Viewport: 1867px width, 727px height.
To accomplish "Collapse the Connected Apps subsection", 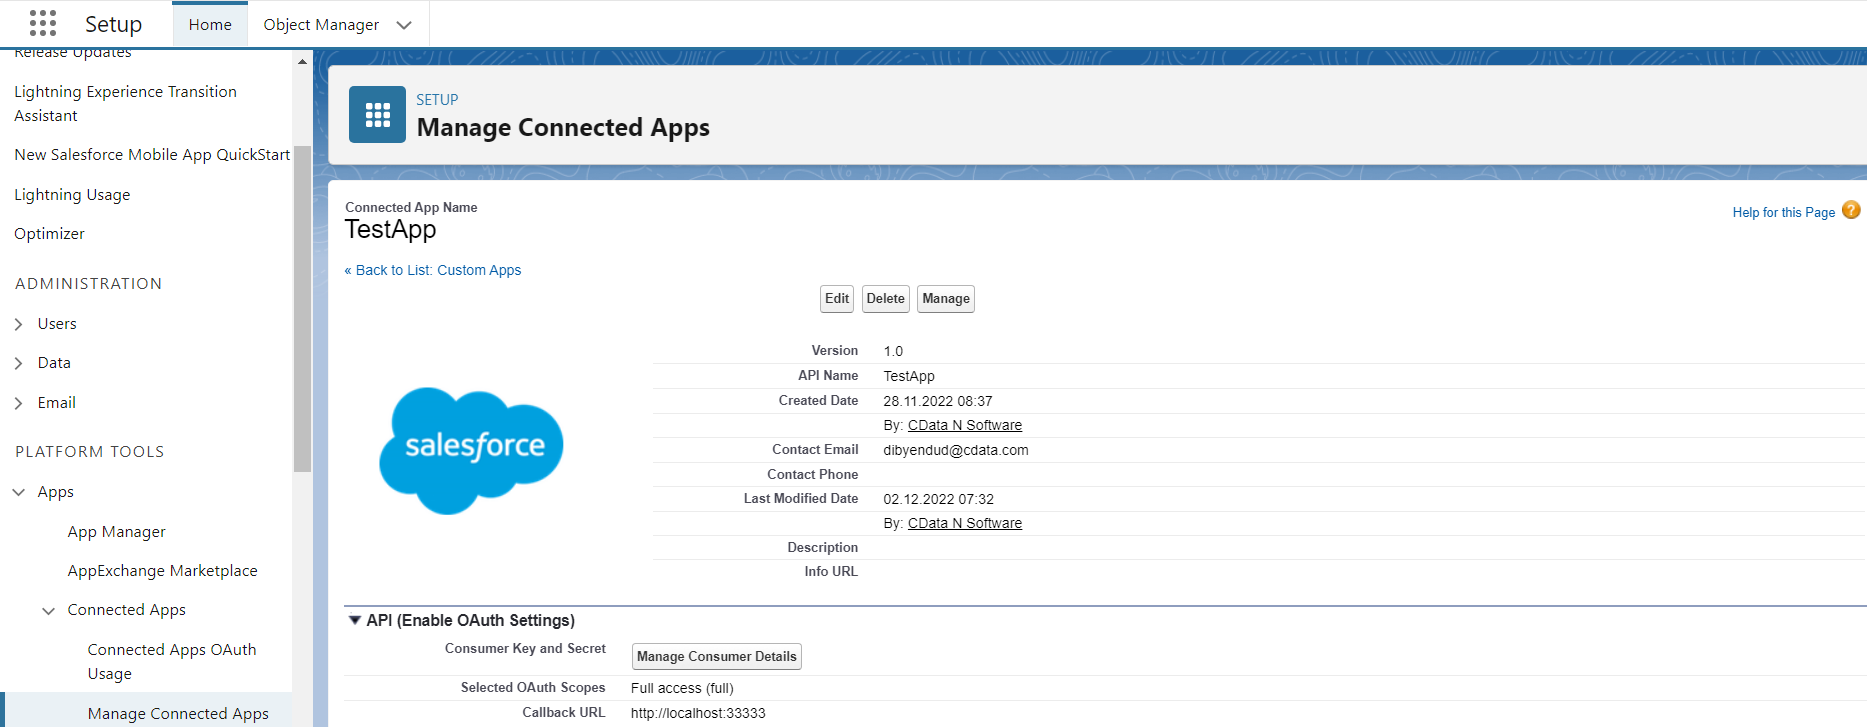I will tap(48, 610).
